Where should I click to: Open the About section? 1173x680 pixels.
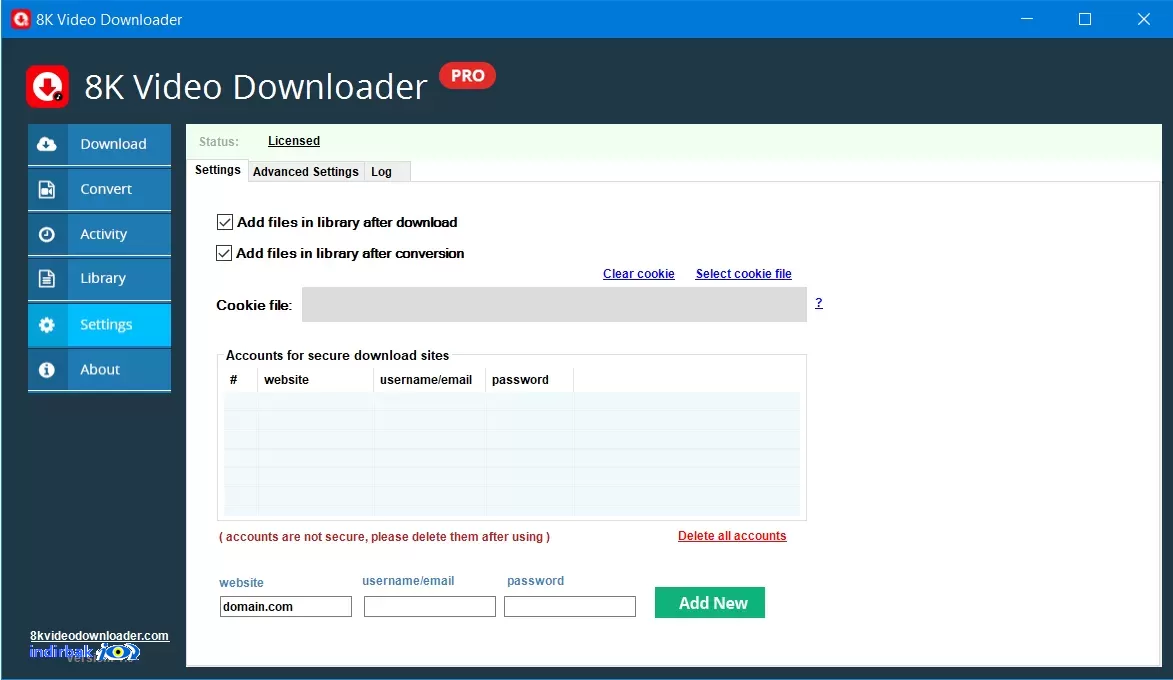click(x=99, y=370)
